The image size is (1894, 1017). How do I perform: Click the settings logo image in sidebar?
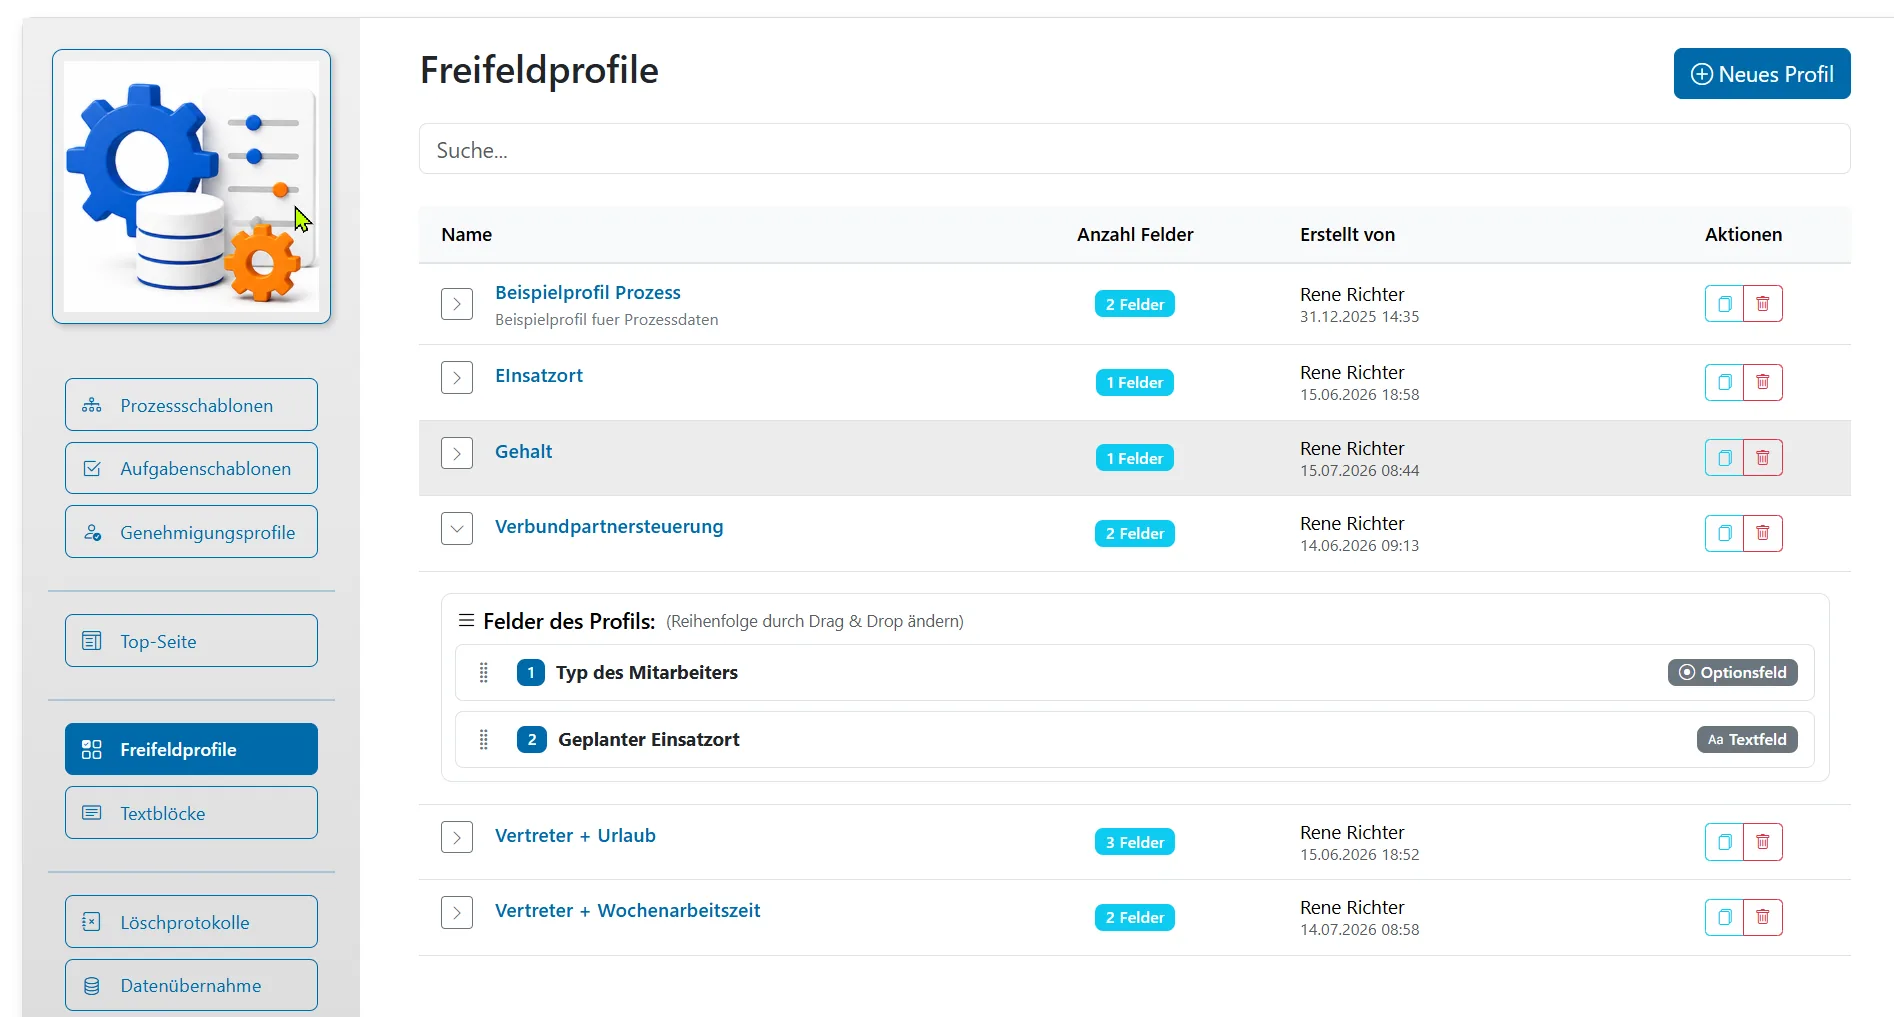[192, 186]
